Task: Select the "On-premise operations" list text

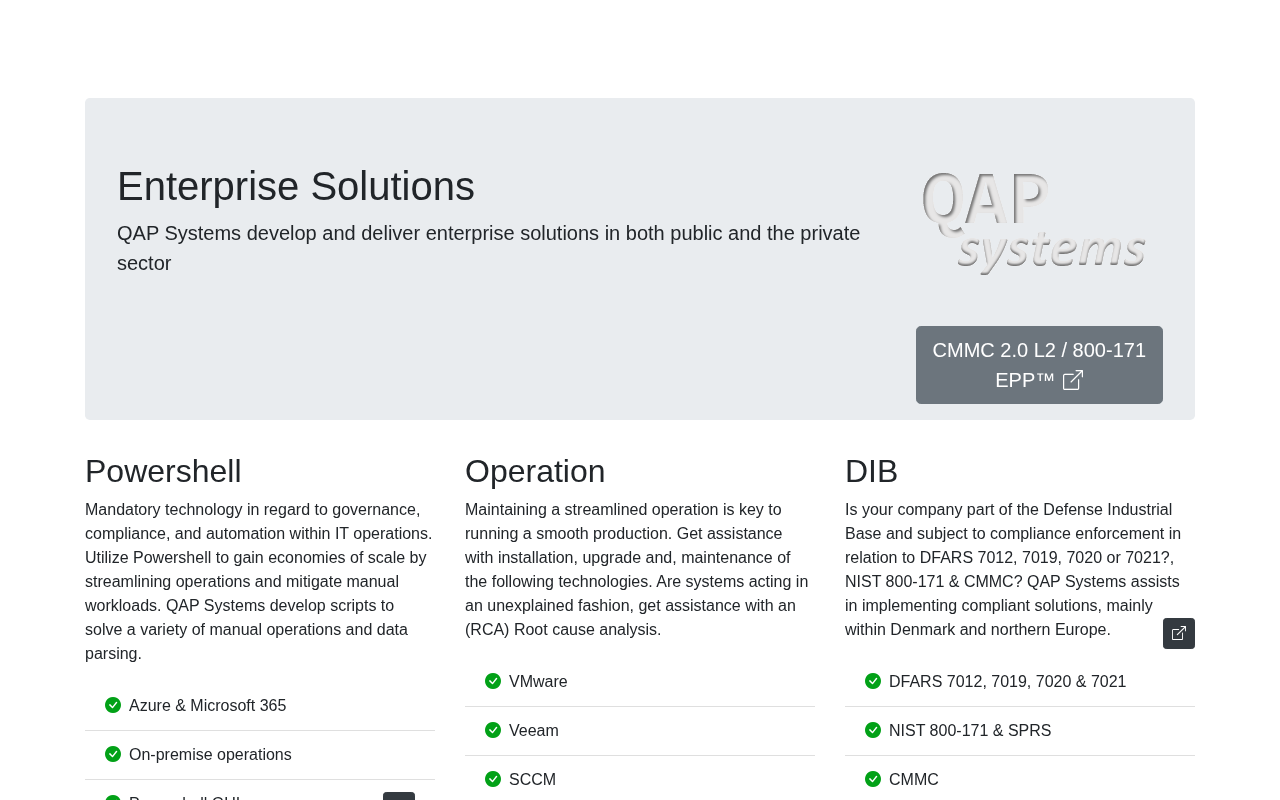Action: pyautogui.click(x=210, y=755)
